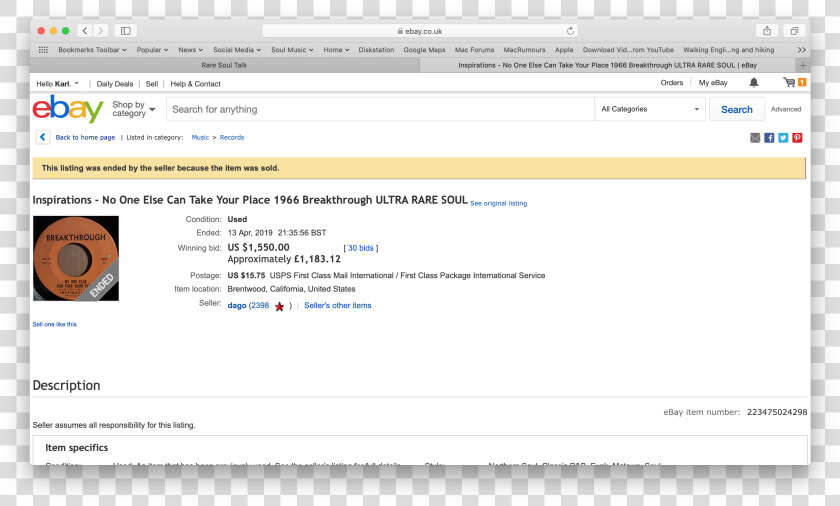This screenshot has width=840, height=506.
Task: Click Back to home page link
Action: click(x=85, y=137)
